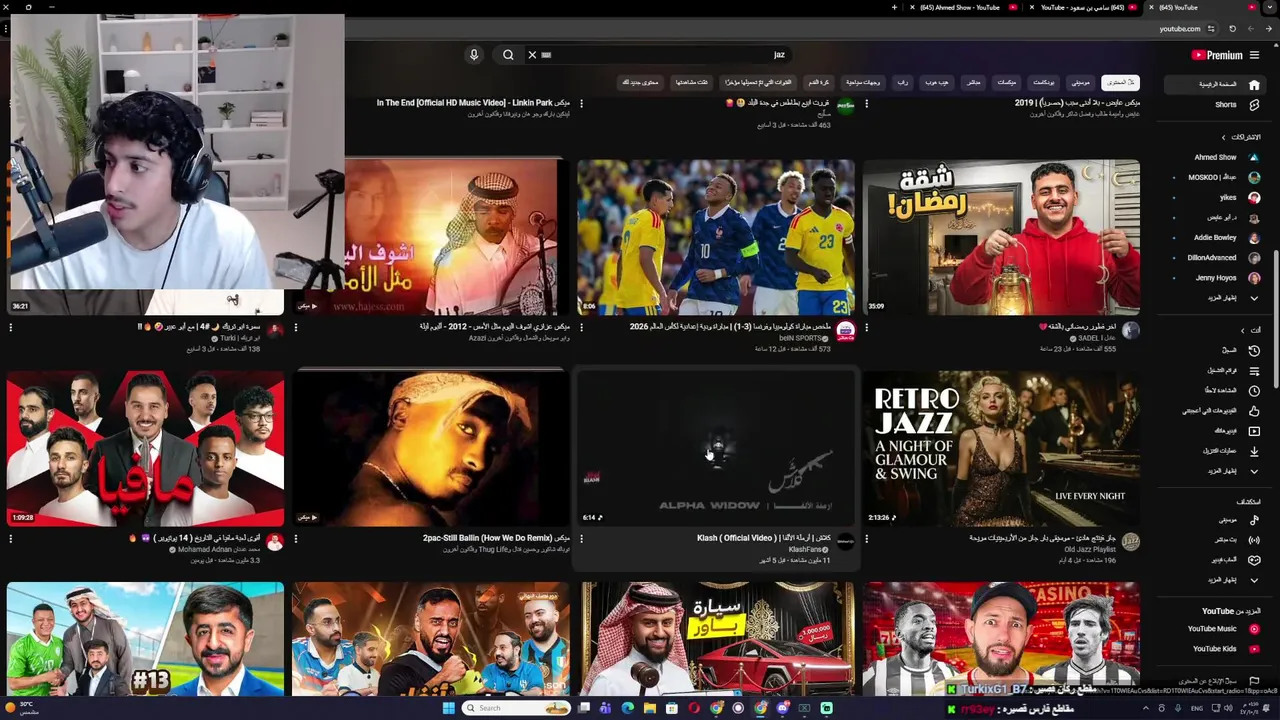This screenshot has width=1280, height=720.
Task: Open the Tesla Cybertruck video thumbnail
Action: (x=716, y=638)
